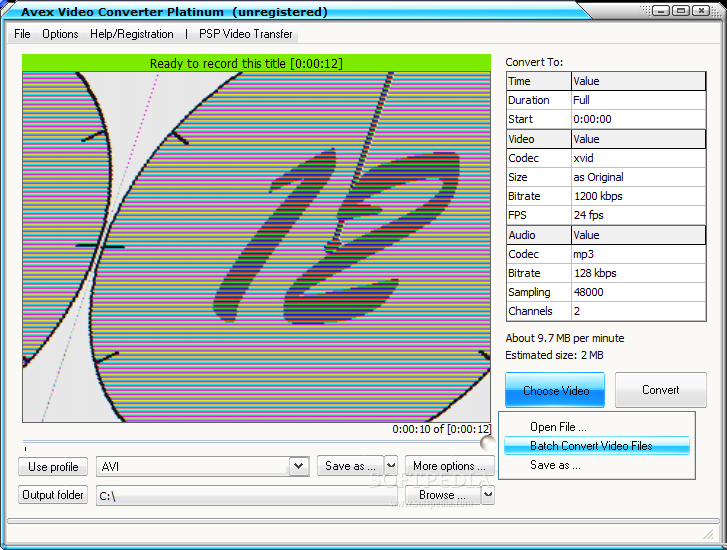Open PSP Video Transfer menu
Image resolution: width=727 pixels, height=550 pixels.
coord(245,34)
